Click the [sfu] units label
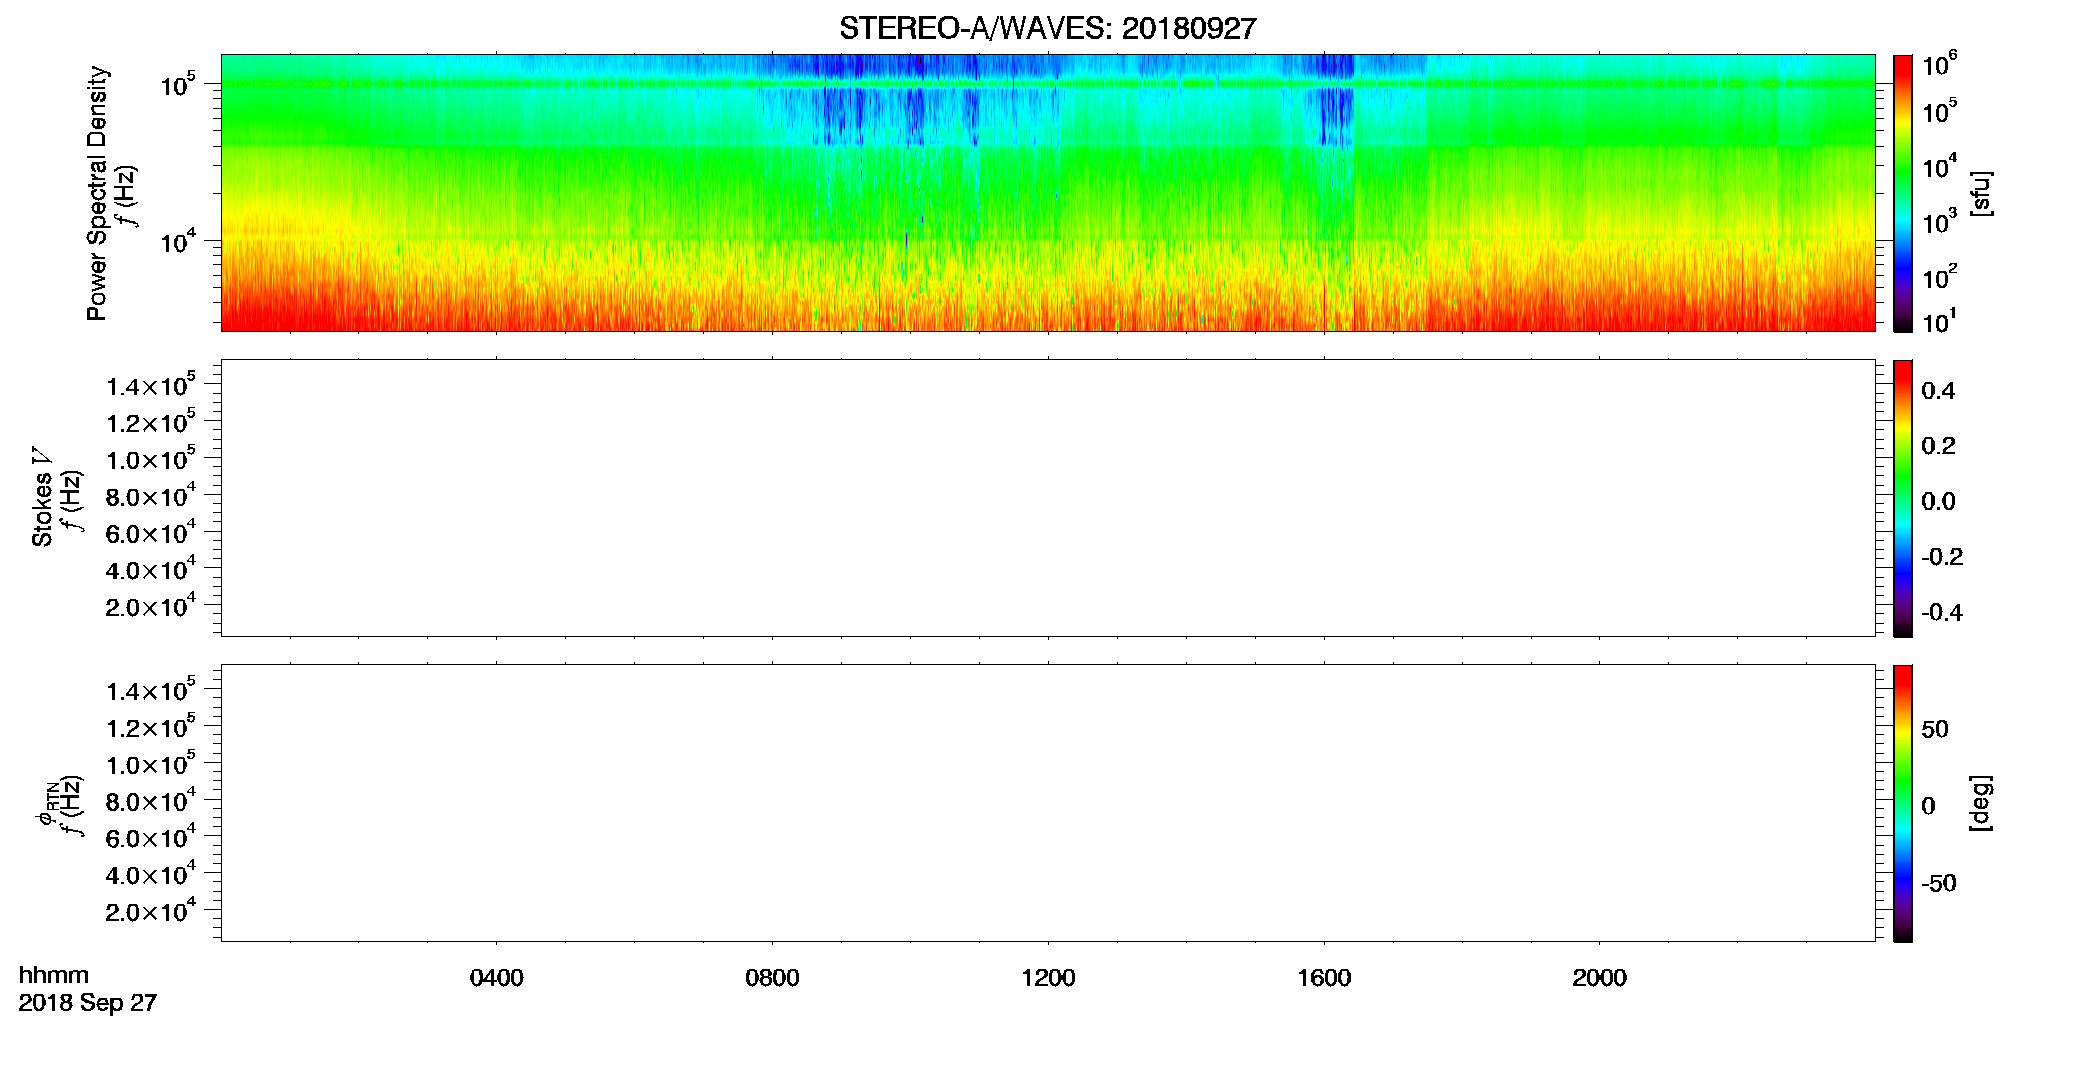This screenshot has height=1080, width=2096. (1981, 194)
